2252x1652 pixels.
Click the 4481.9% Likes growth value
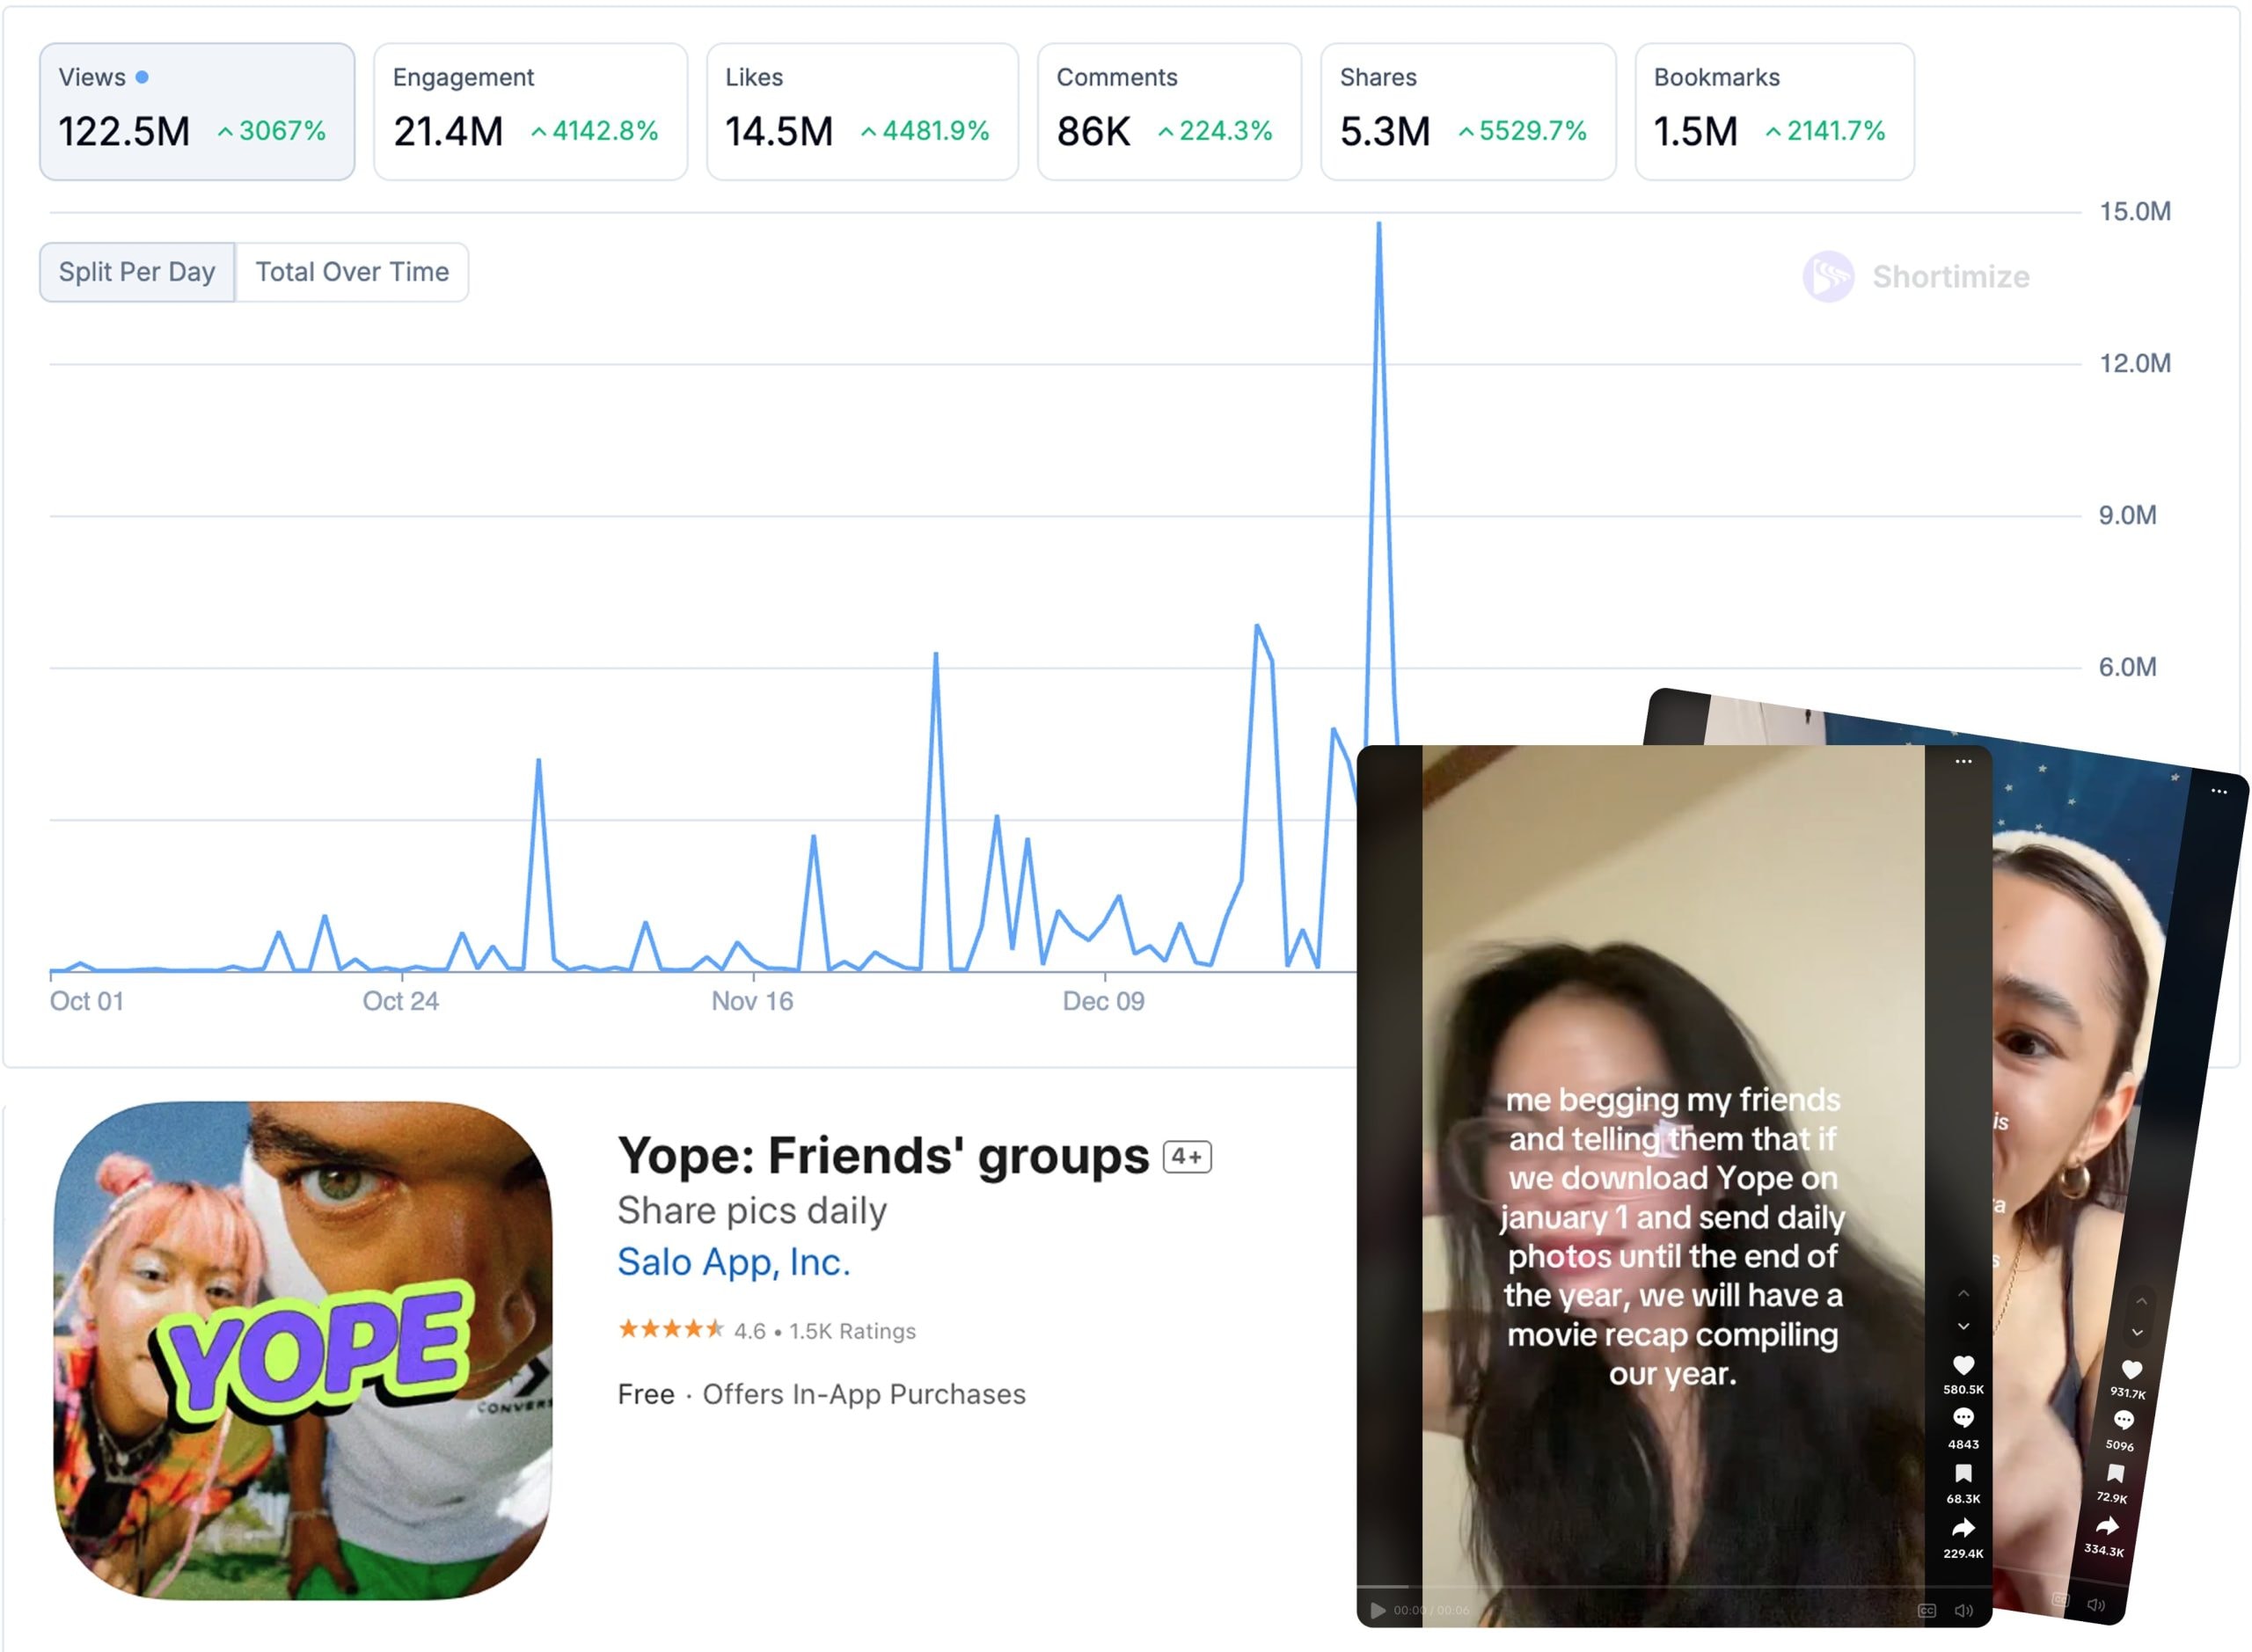pyautogui.click(x=925, y=131)
